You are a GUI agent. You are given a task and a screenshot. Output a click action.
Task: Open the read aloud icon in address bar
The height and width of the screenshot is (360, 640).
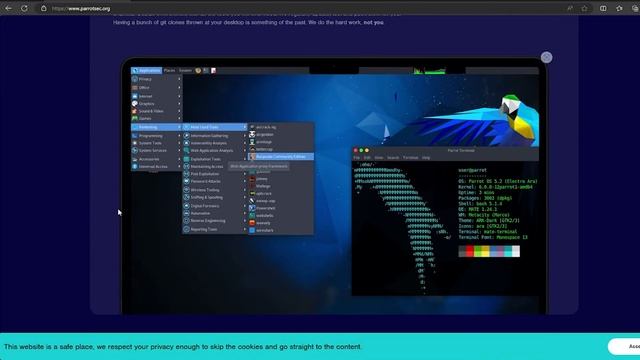click(570, 8)
